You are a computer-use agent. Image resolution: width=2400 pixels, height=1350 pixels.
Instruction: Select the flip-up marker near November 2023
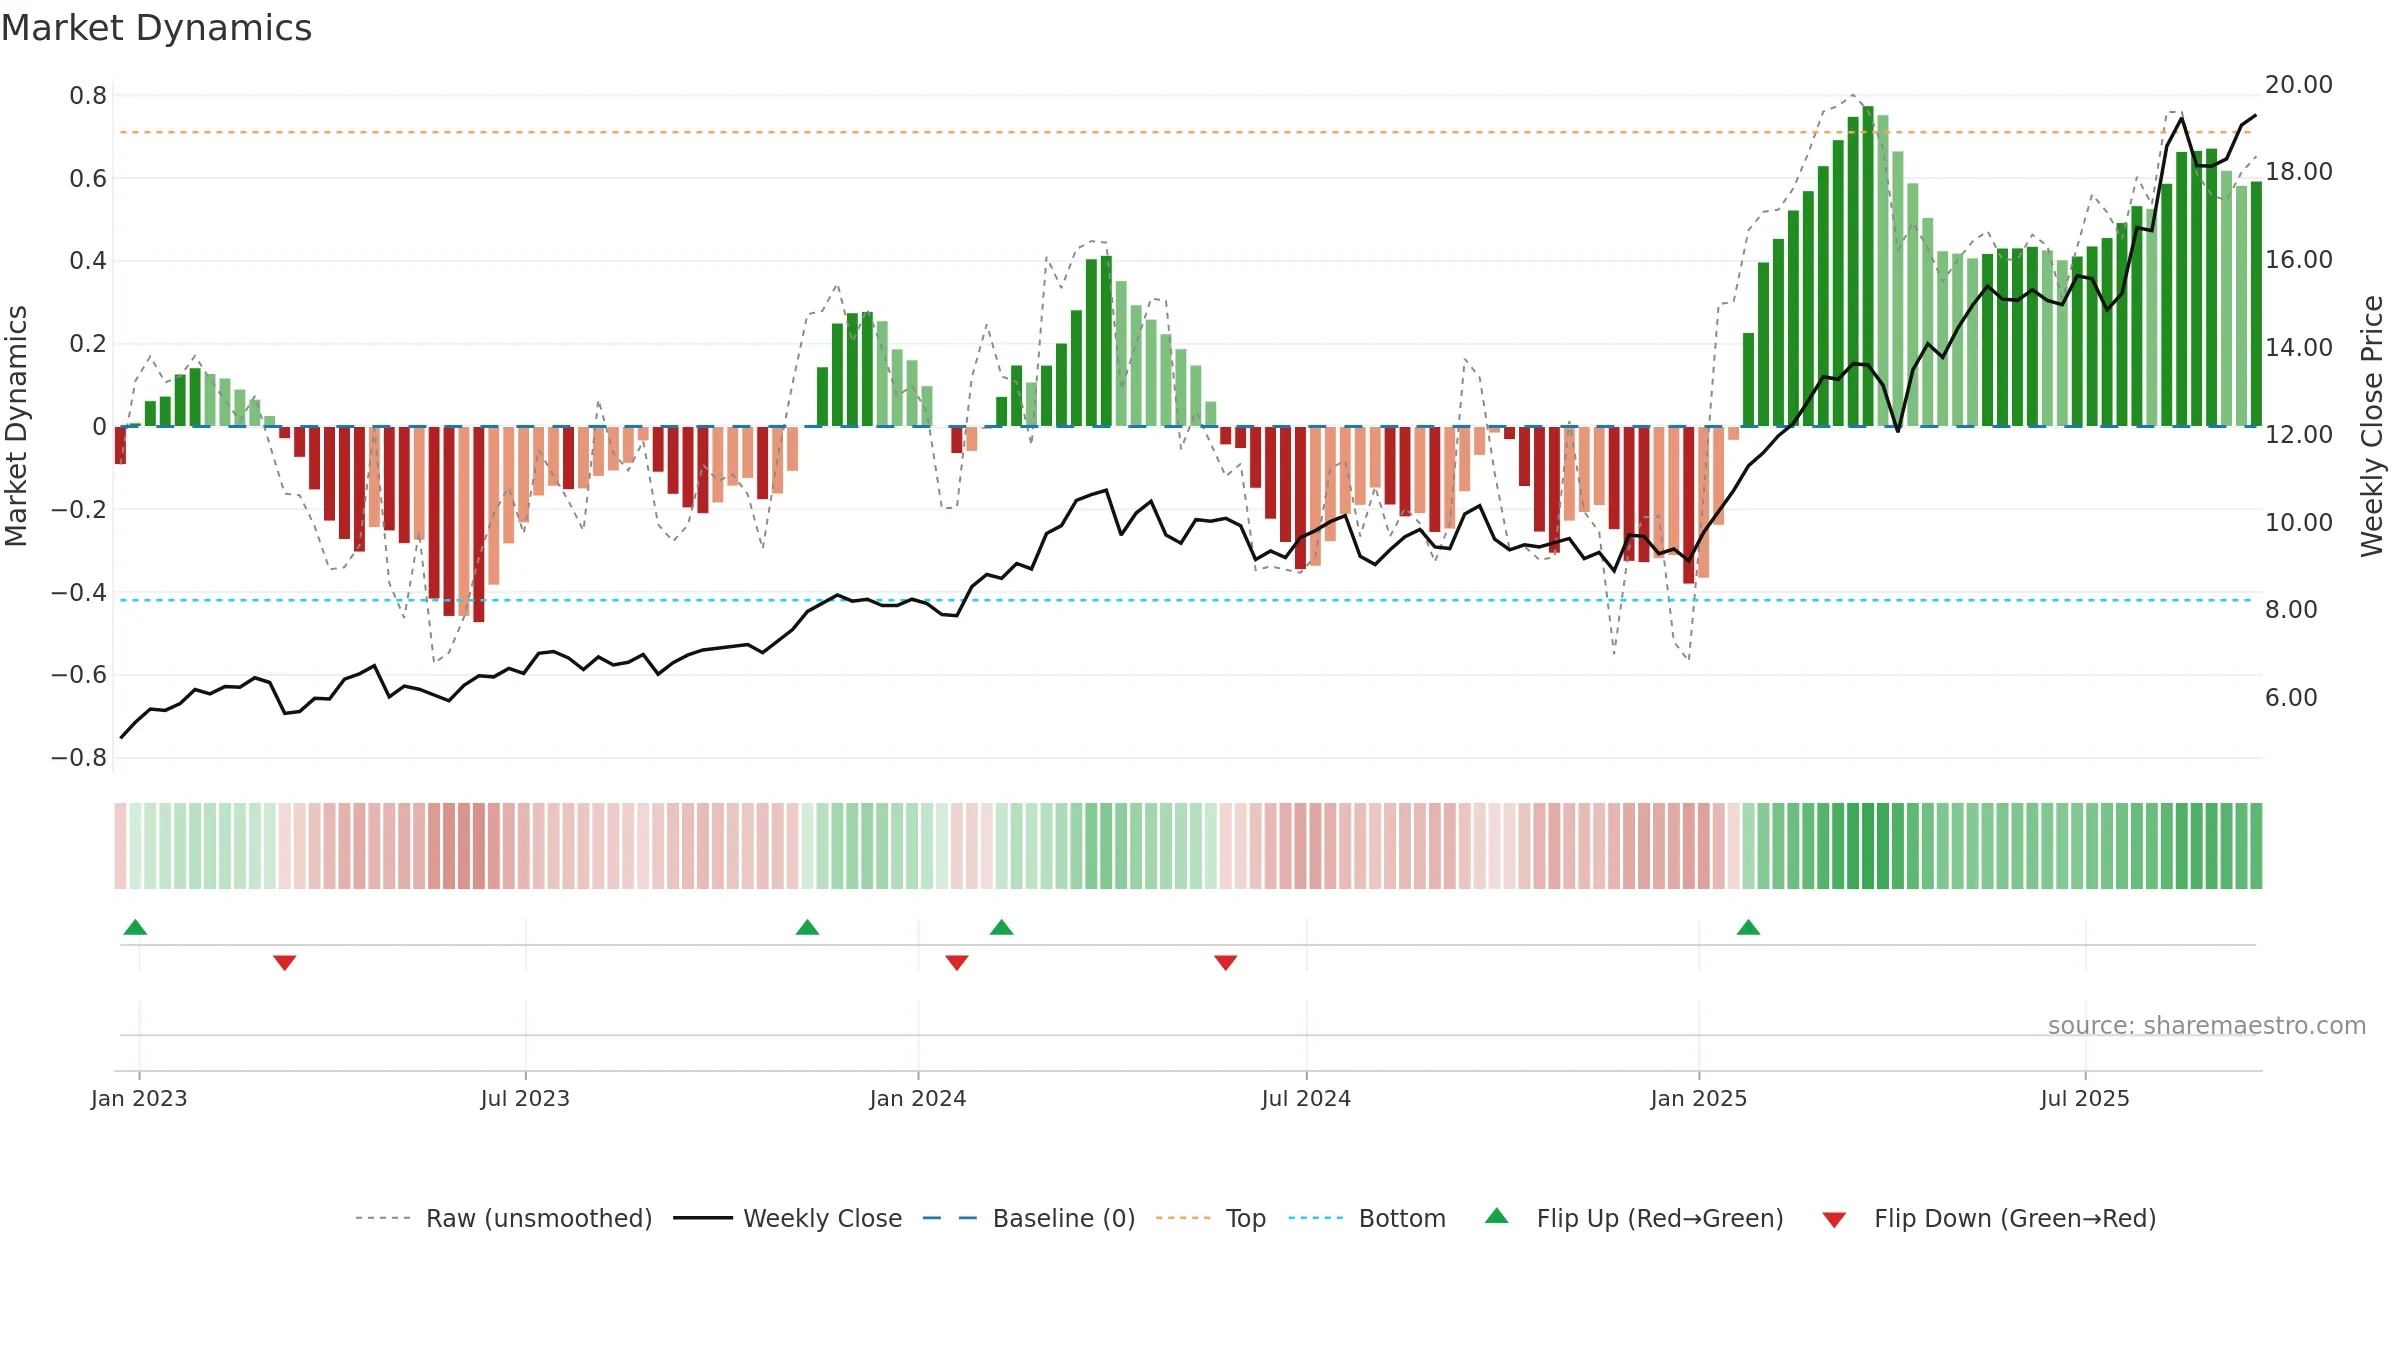[807, 927]
